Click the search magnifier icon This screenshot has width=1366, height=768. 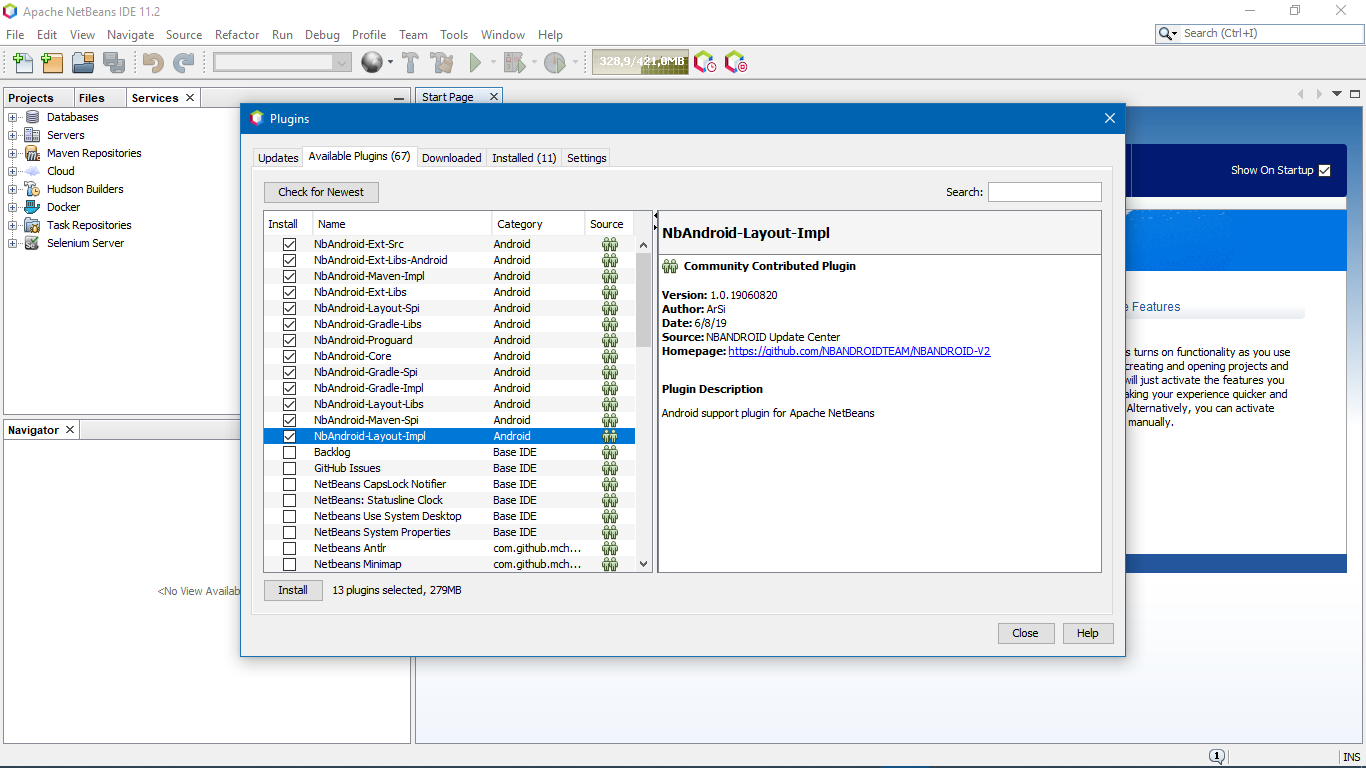(x=1165, y=34)
